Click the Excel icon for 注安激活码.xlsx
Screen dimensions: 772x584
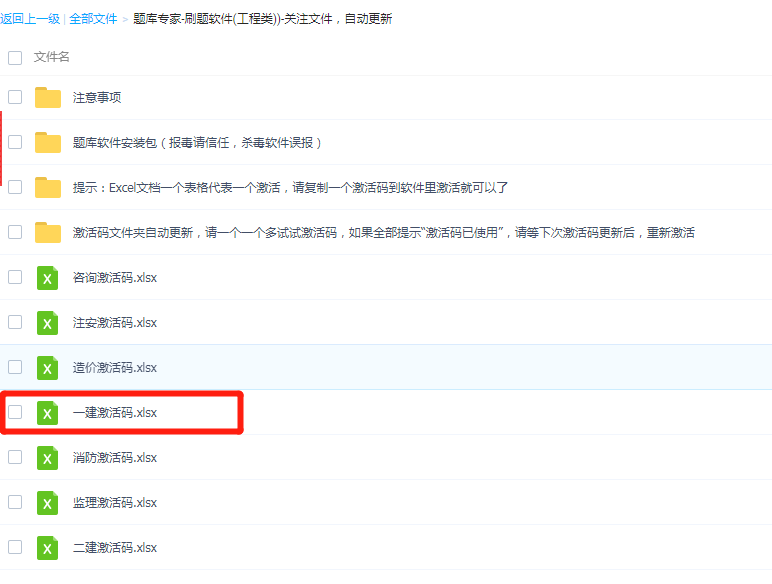click(48, 322)
